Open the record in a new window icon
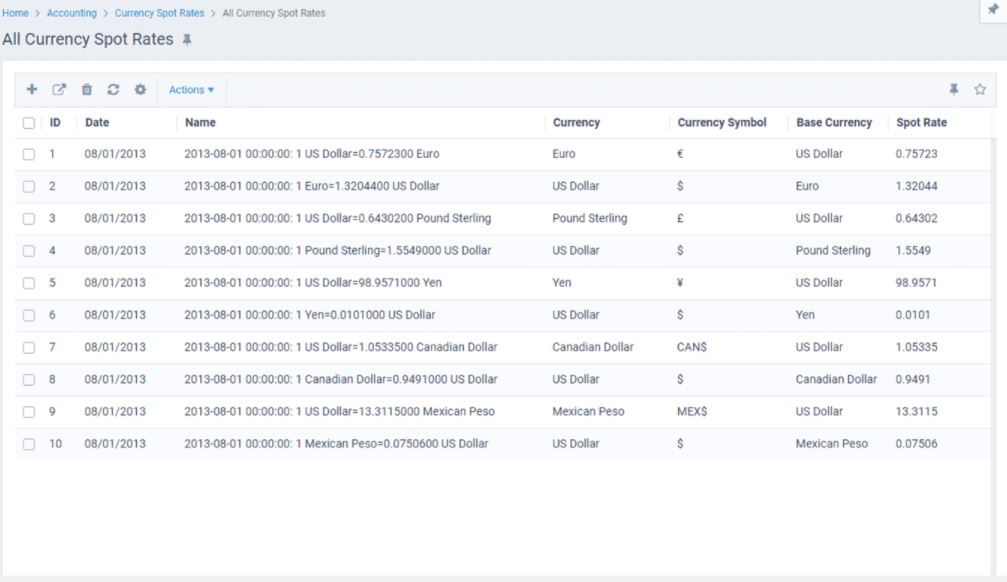Screen dimensions: 1007x582 [60, 90]
